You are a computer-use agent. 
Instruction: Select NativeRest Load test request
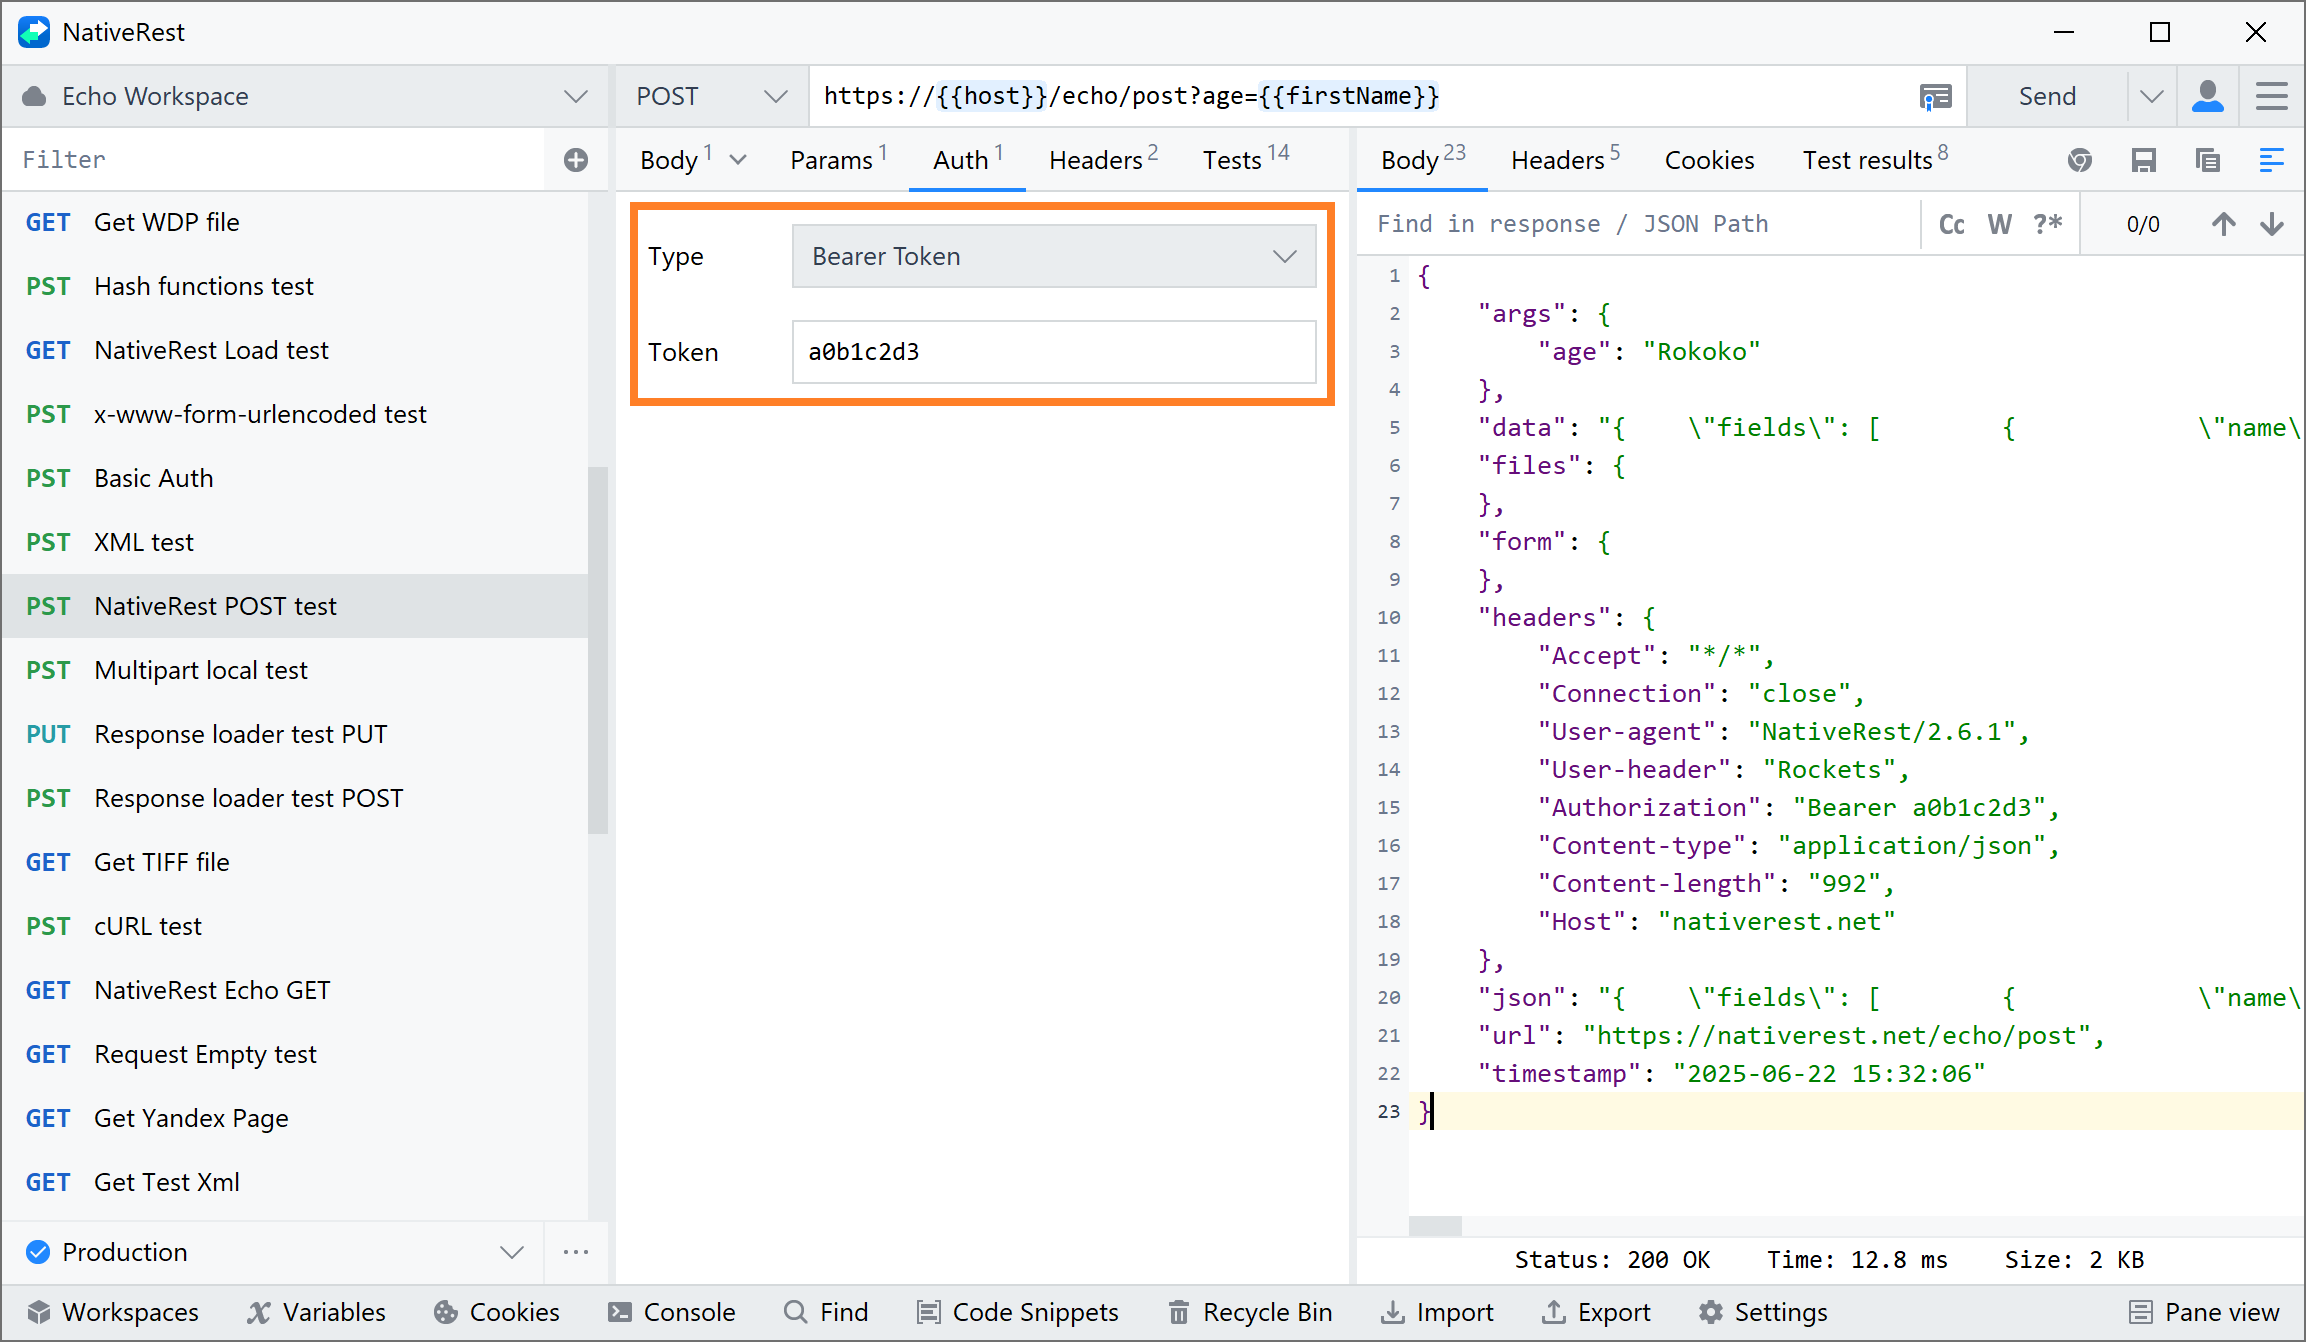tap(296, 350)
